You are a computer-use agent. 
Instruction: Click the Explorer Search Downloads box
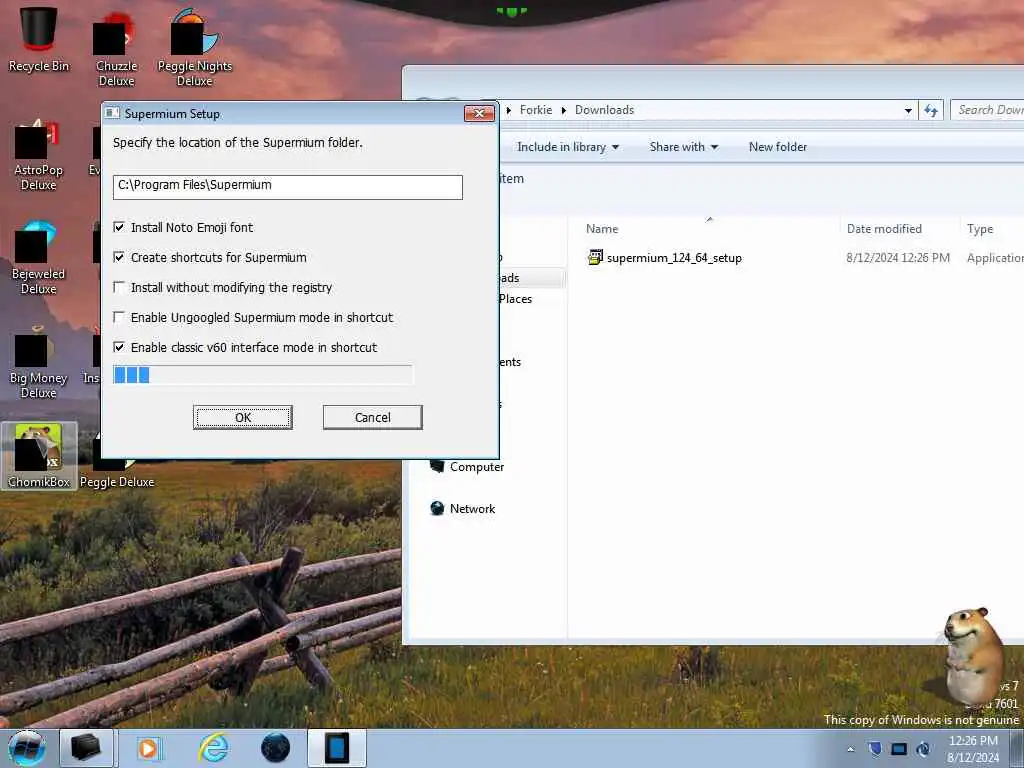pyautogui.click(x=987, y=110)
